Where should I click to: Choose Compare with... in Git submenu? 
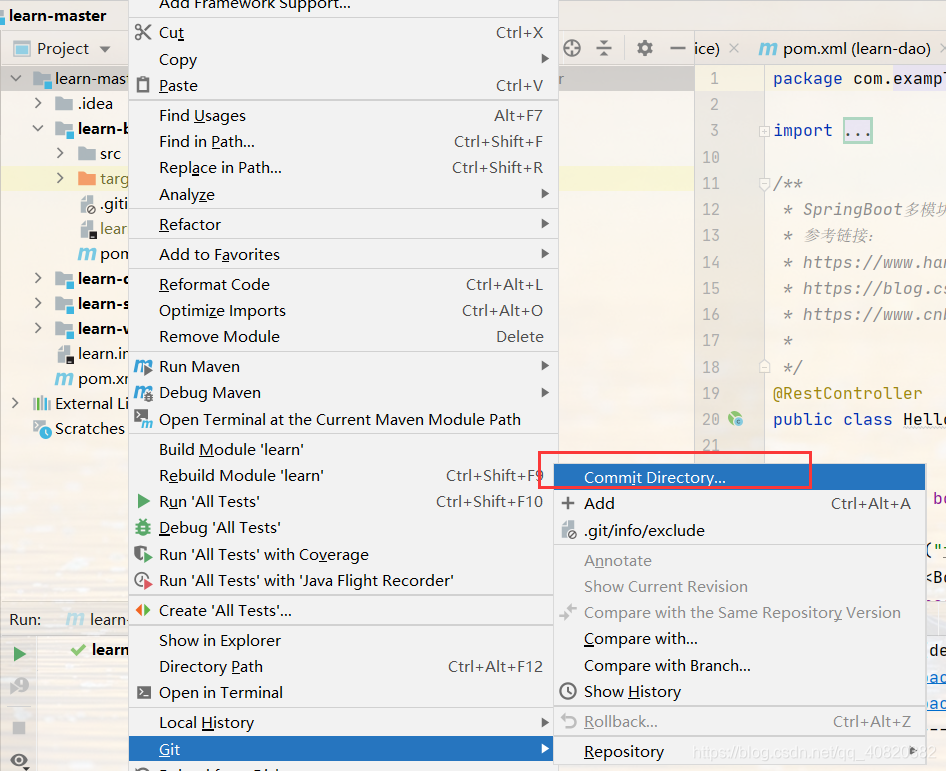click(739, 639)
